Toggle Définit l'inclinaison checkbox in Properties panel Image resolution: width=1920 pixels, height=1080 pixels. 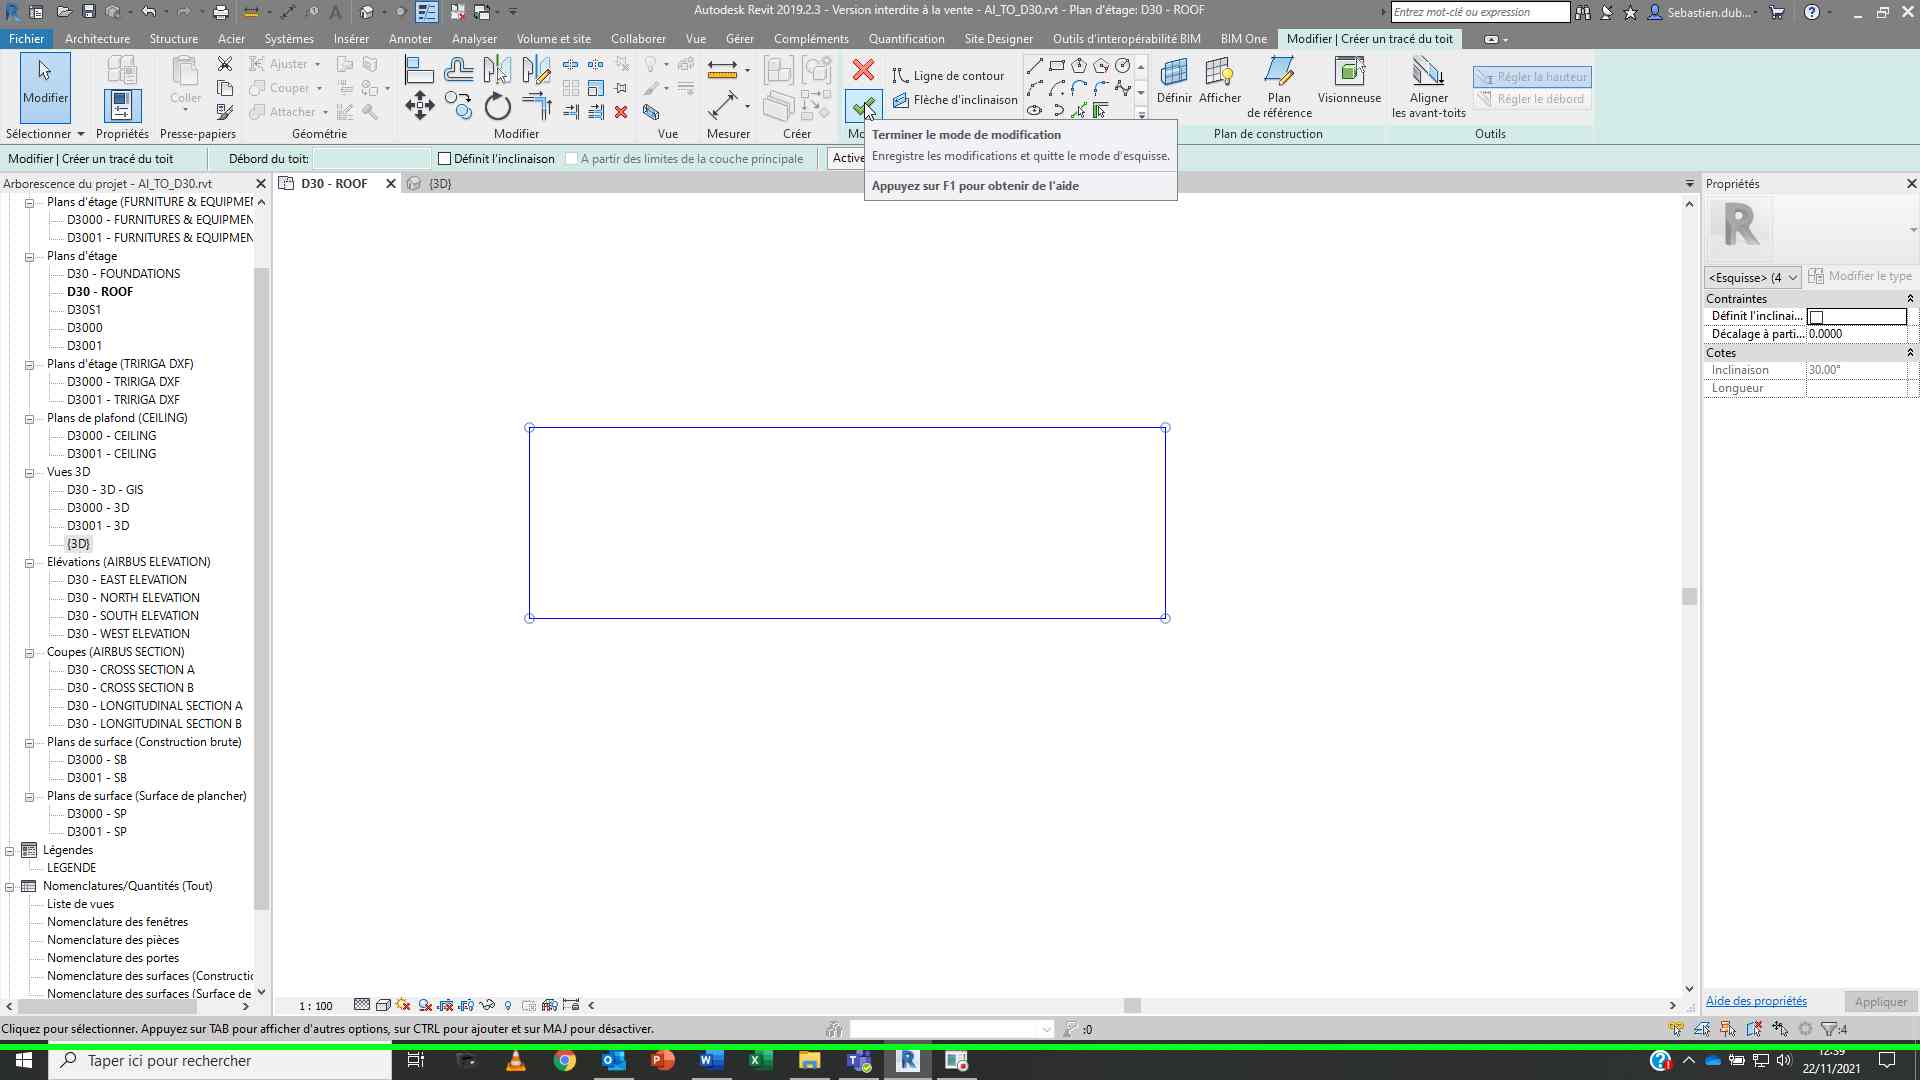1816,317
